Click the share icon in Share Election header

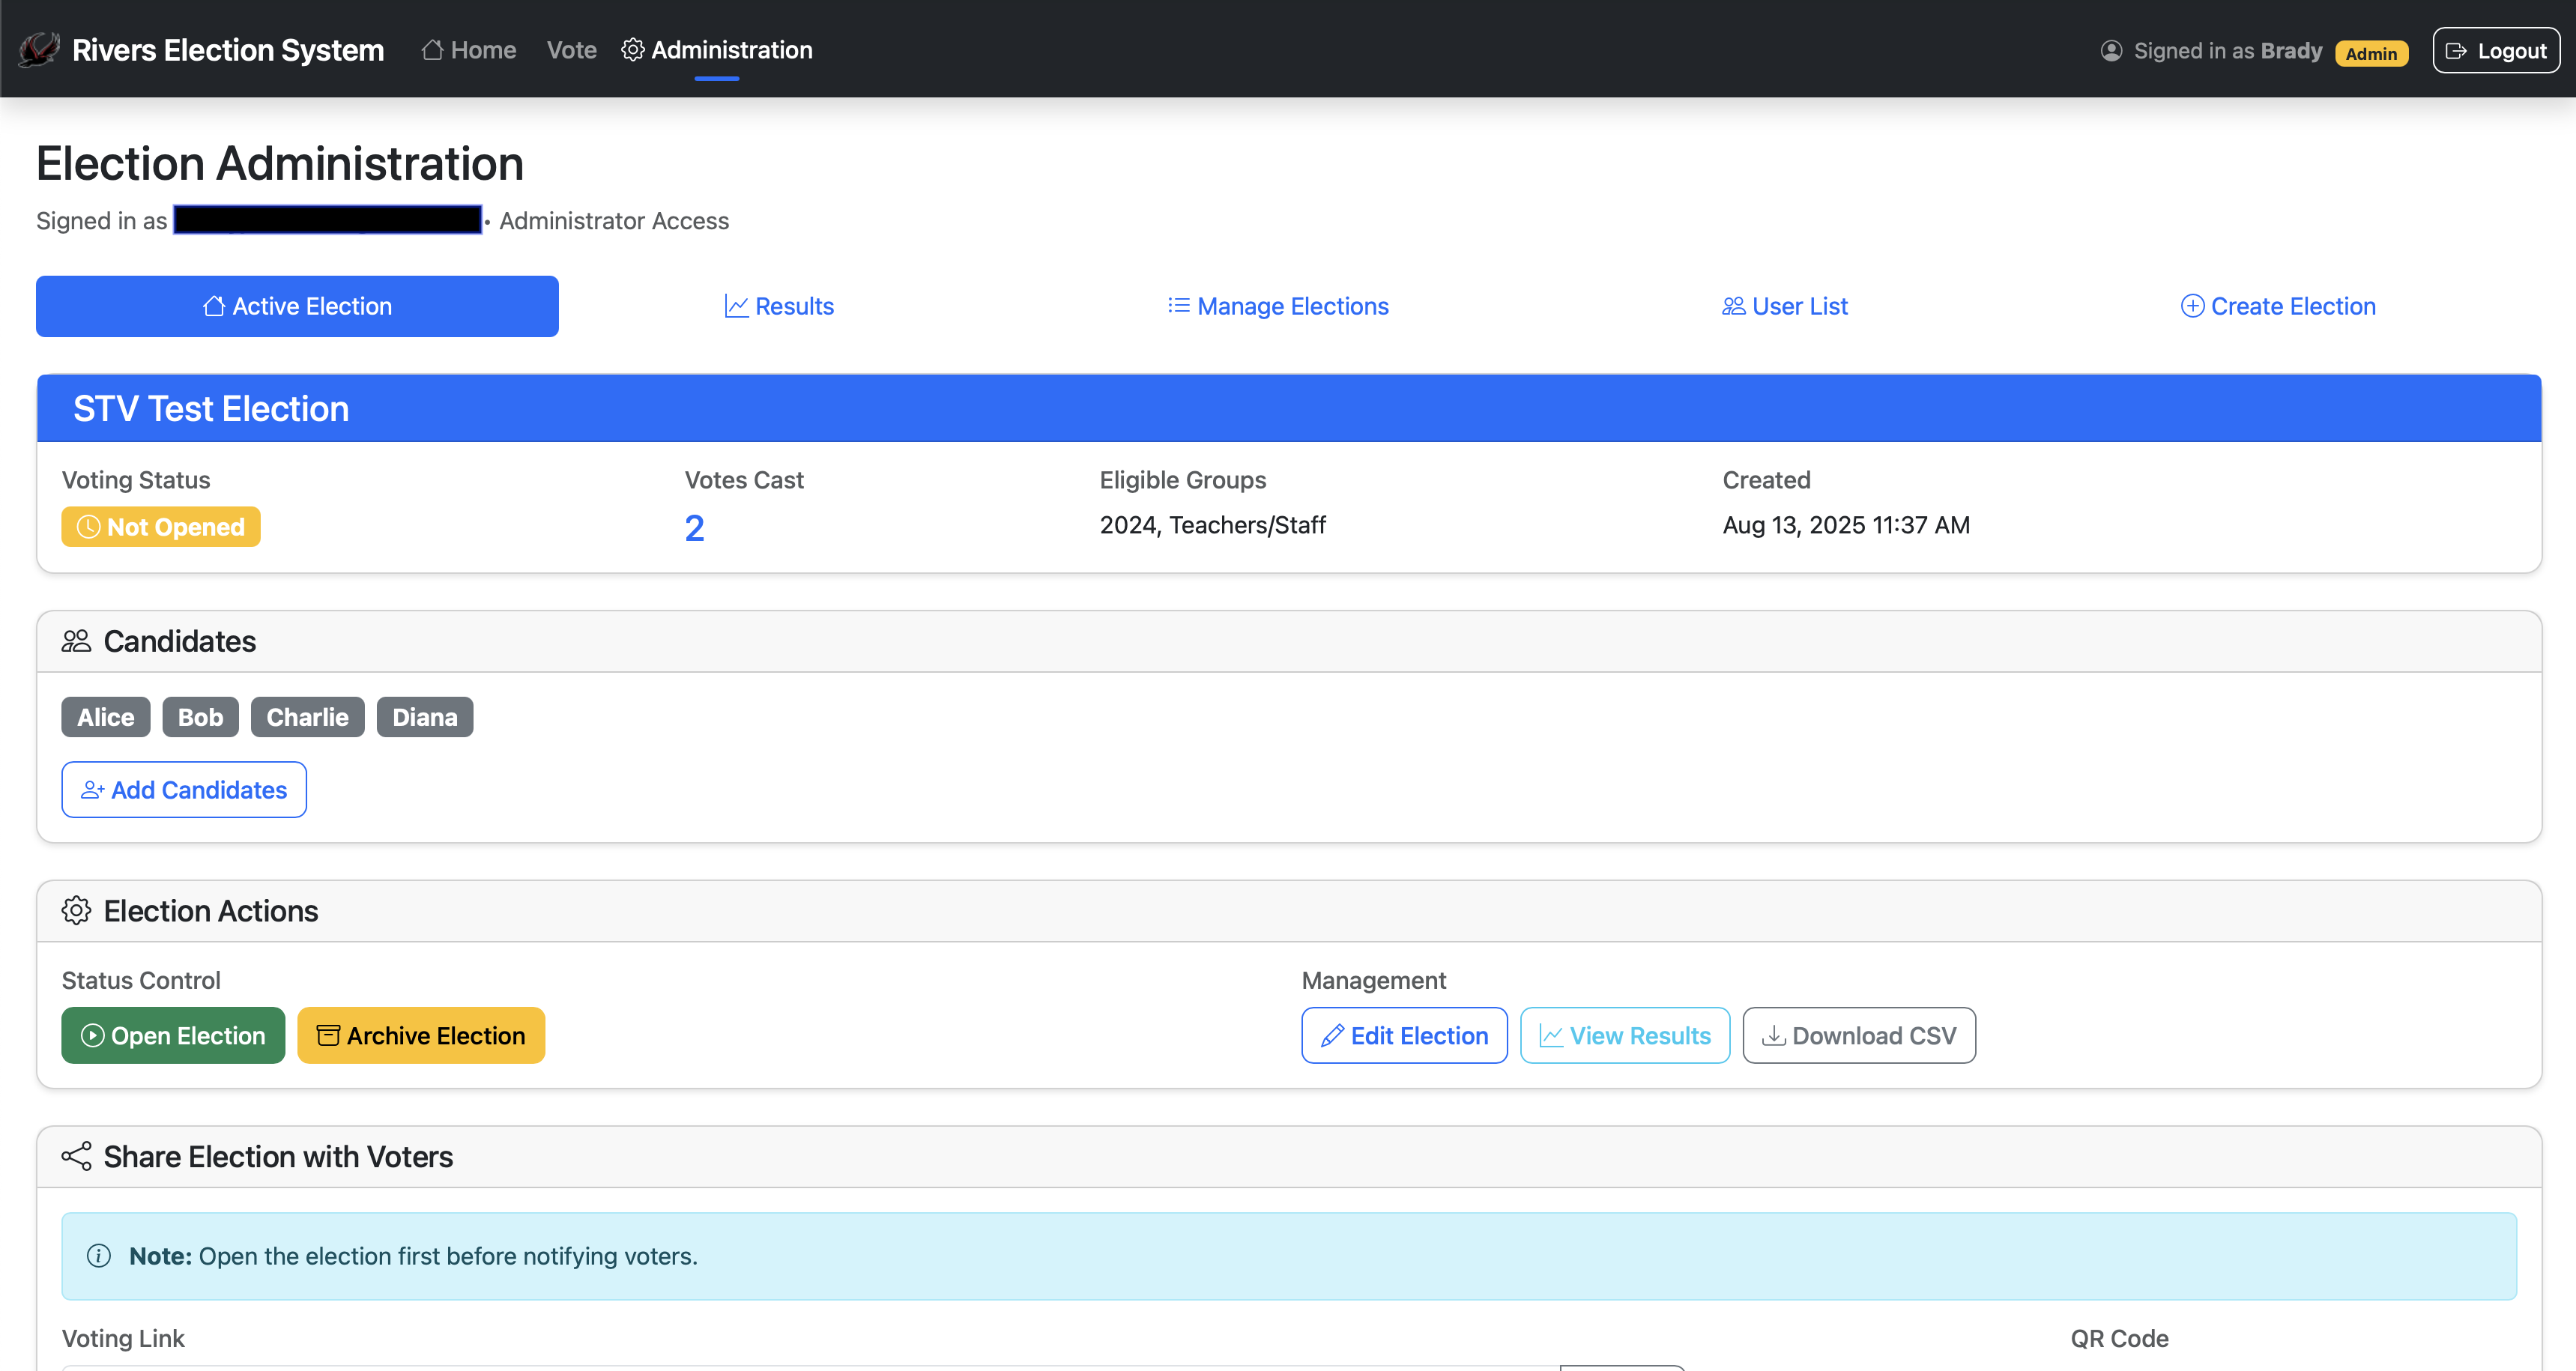click(76, 1157)
